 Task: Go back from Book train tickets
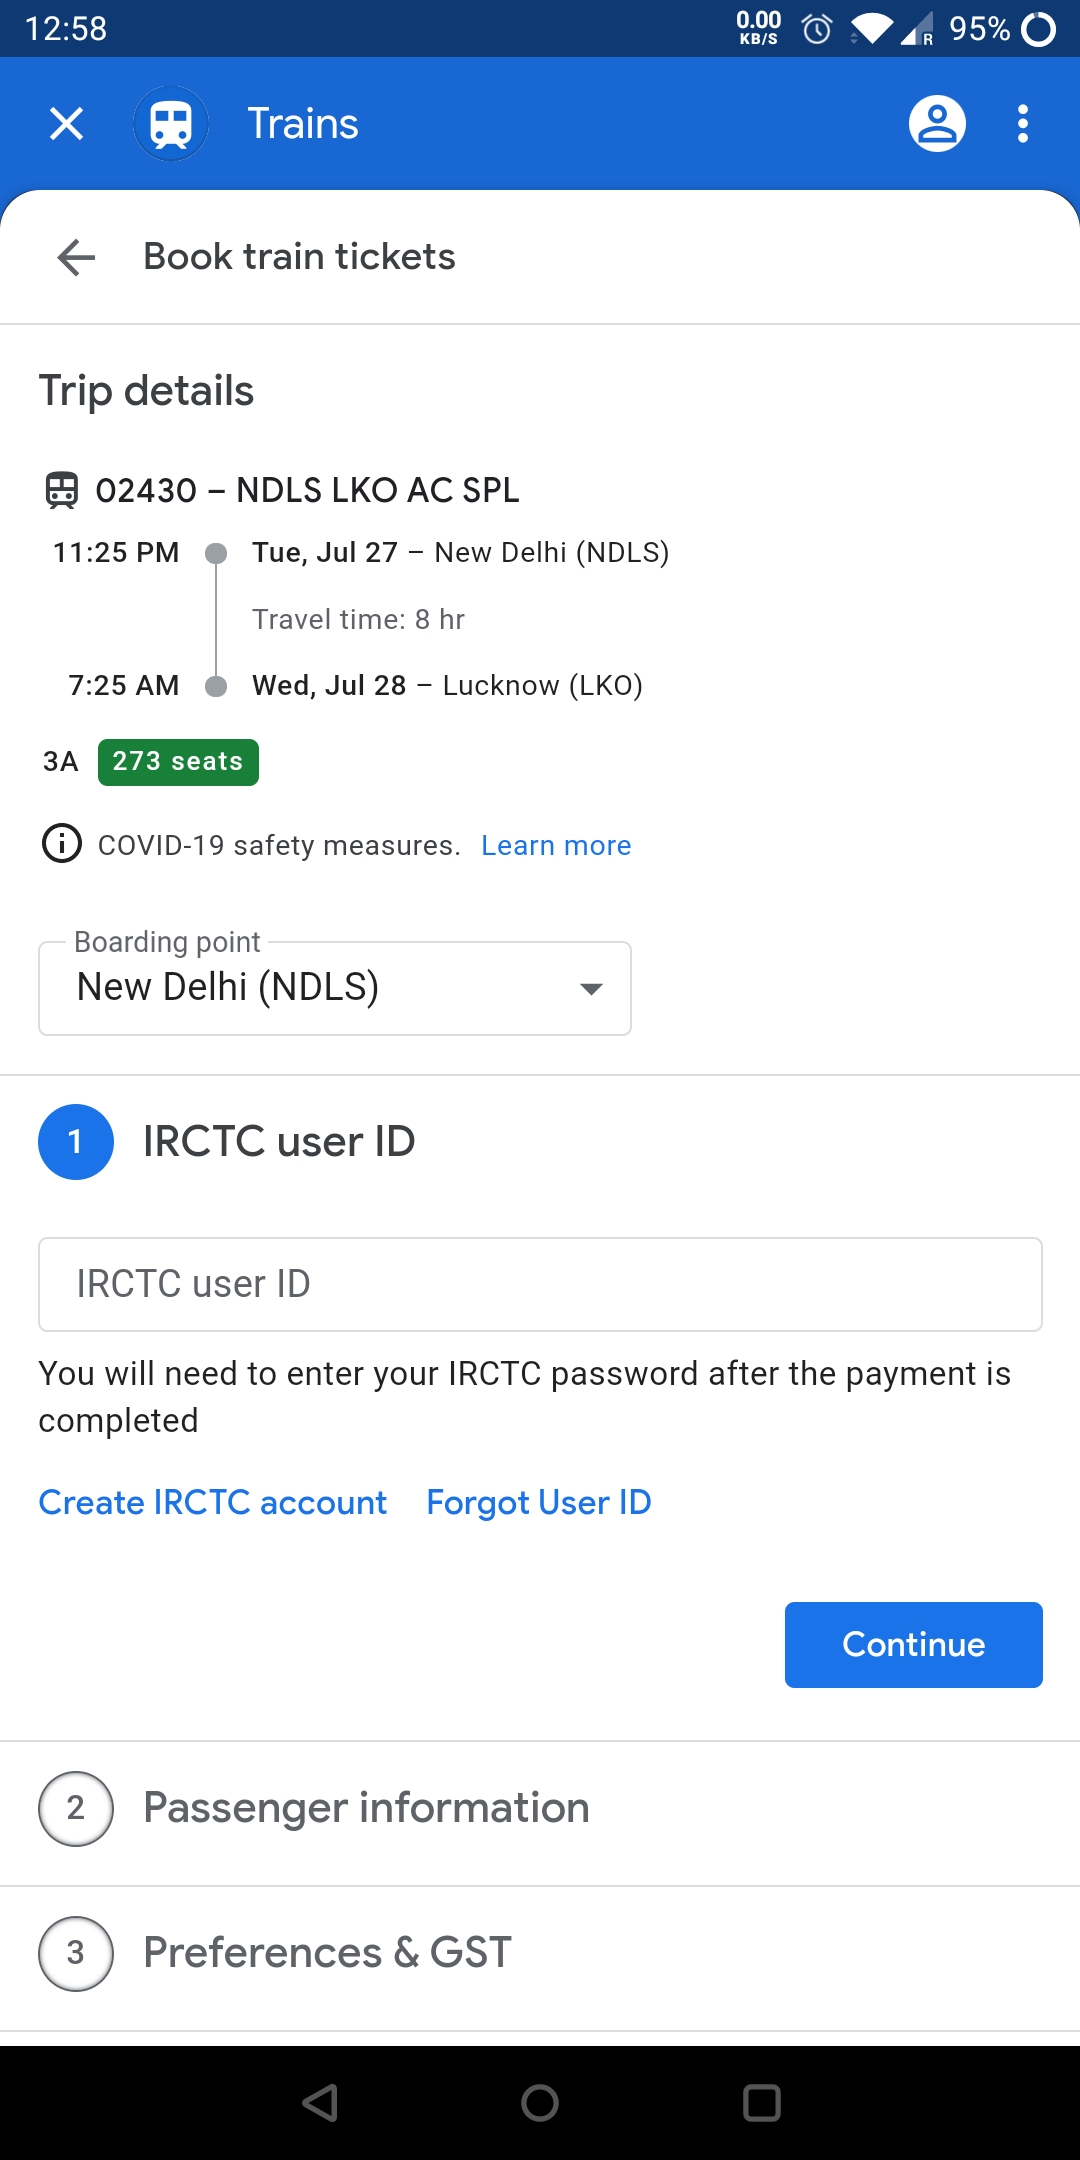[x=76, y=257]
